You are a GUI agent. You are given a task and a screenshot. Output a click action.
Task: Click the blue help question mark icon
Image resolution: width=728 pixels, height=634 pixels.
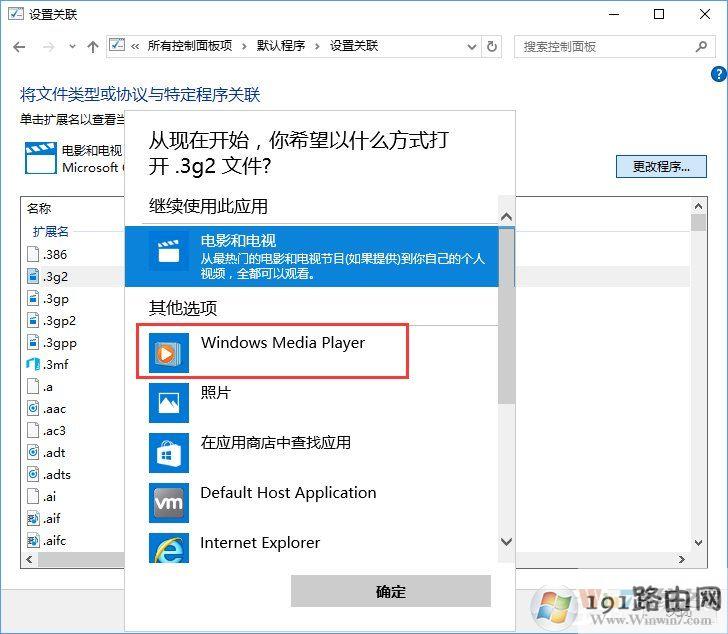pos(718,73)
